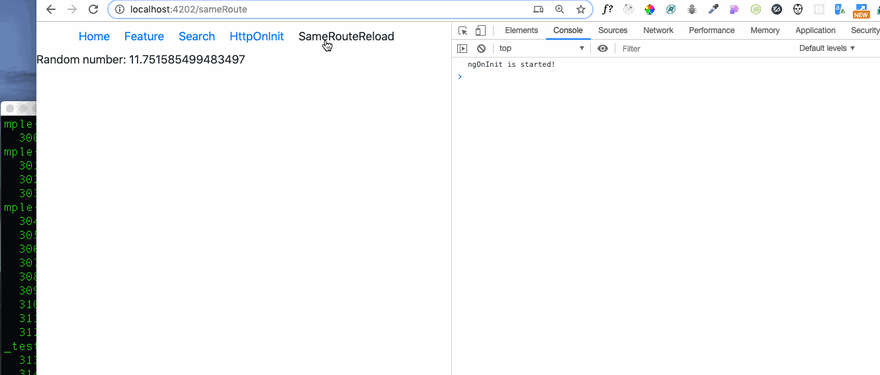The image size is (880, 375).
Task: Clear the console
Action: click(x=481, y=49)
